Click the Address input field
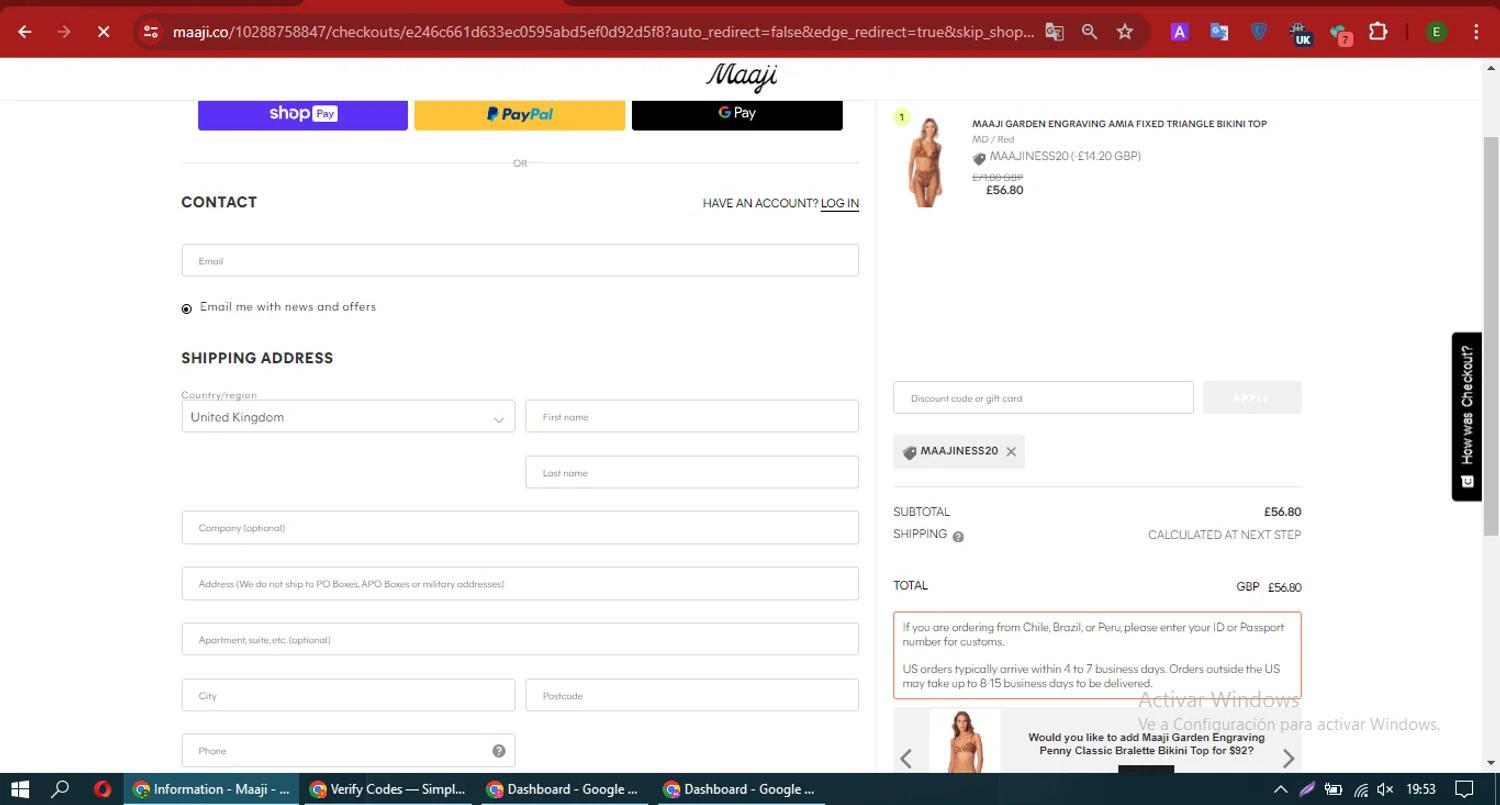Image resolution: width=1500 pixels, height=805 pixels. coord(520,584)
